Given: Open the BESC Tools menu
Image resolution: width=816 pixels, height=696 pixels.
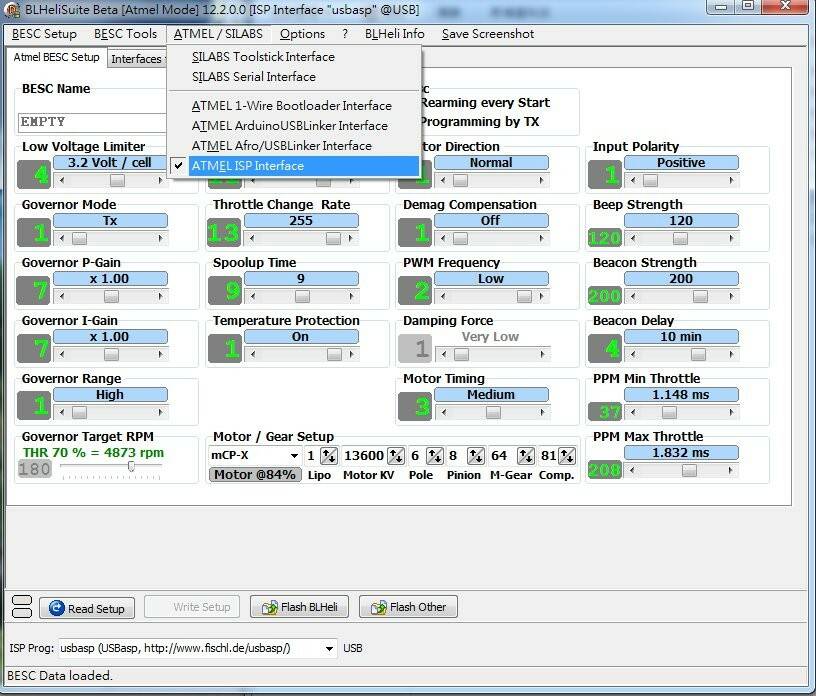Looking at the screenshot, I should coord(125,34).
